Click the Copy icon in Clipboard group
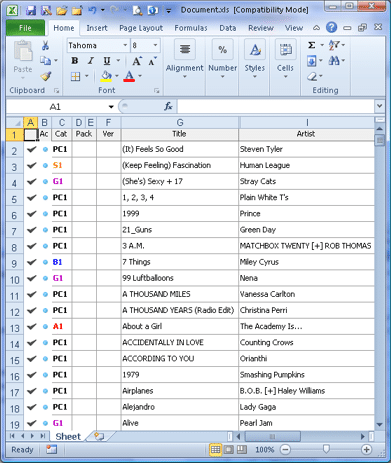Screen dimensions: 391x463 tap(45, 61)
